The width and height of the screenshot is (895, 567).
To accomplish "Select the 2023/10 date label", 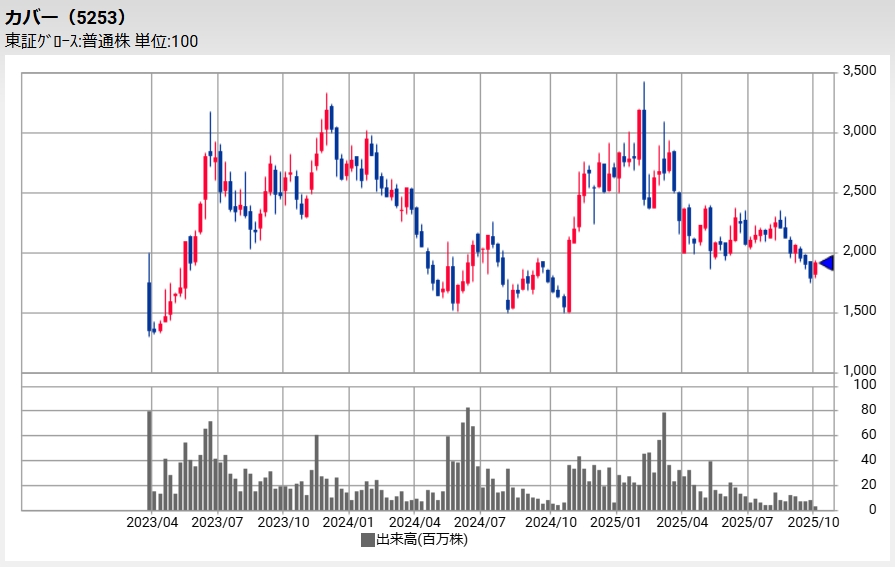I will [284, 522].
